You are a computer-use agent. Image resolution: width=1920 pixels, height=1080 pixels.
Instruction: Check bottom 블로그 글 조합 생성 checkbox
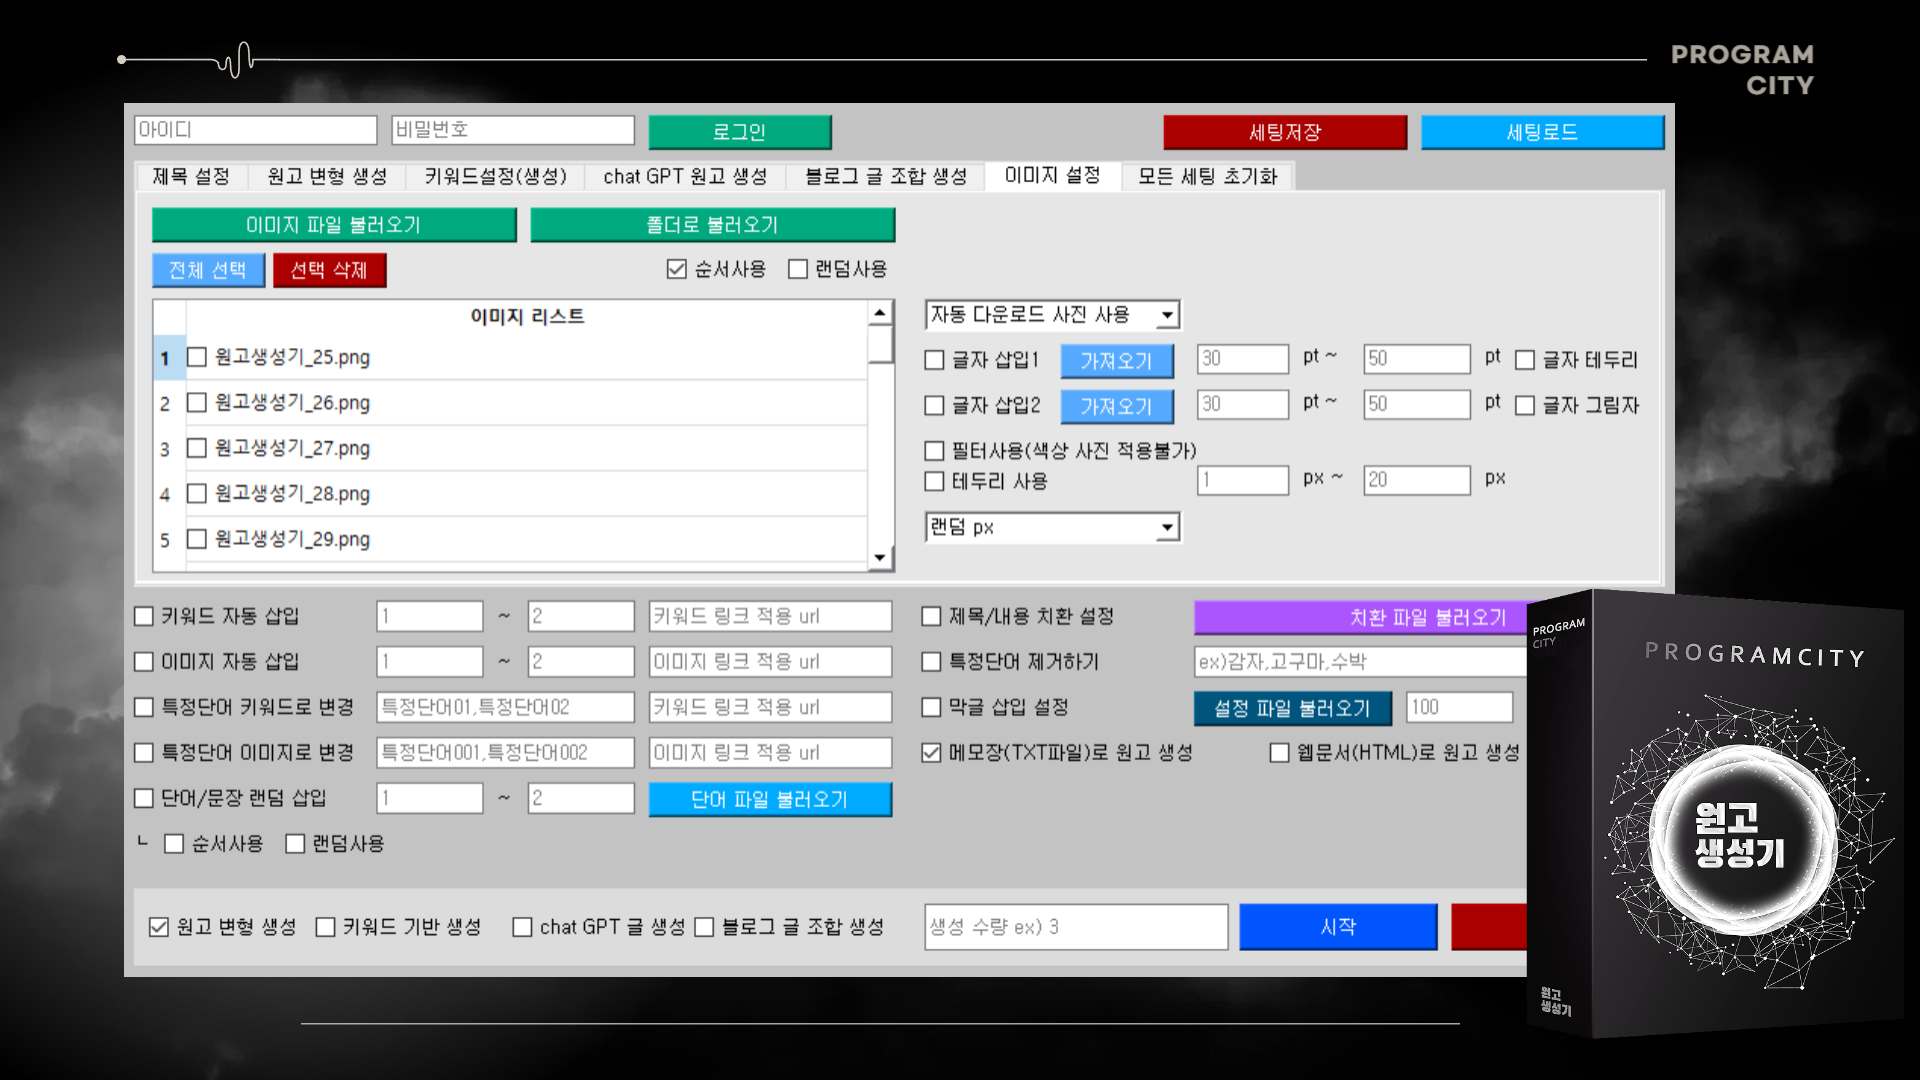pos(704,927)
